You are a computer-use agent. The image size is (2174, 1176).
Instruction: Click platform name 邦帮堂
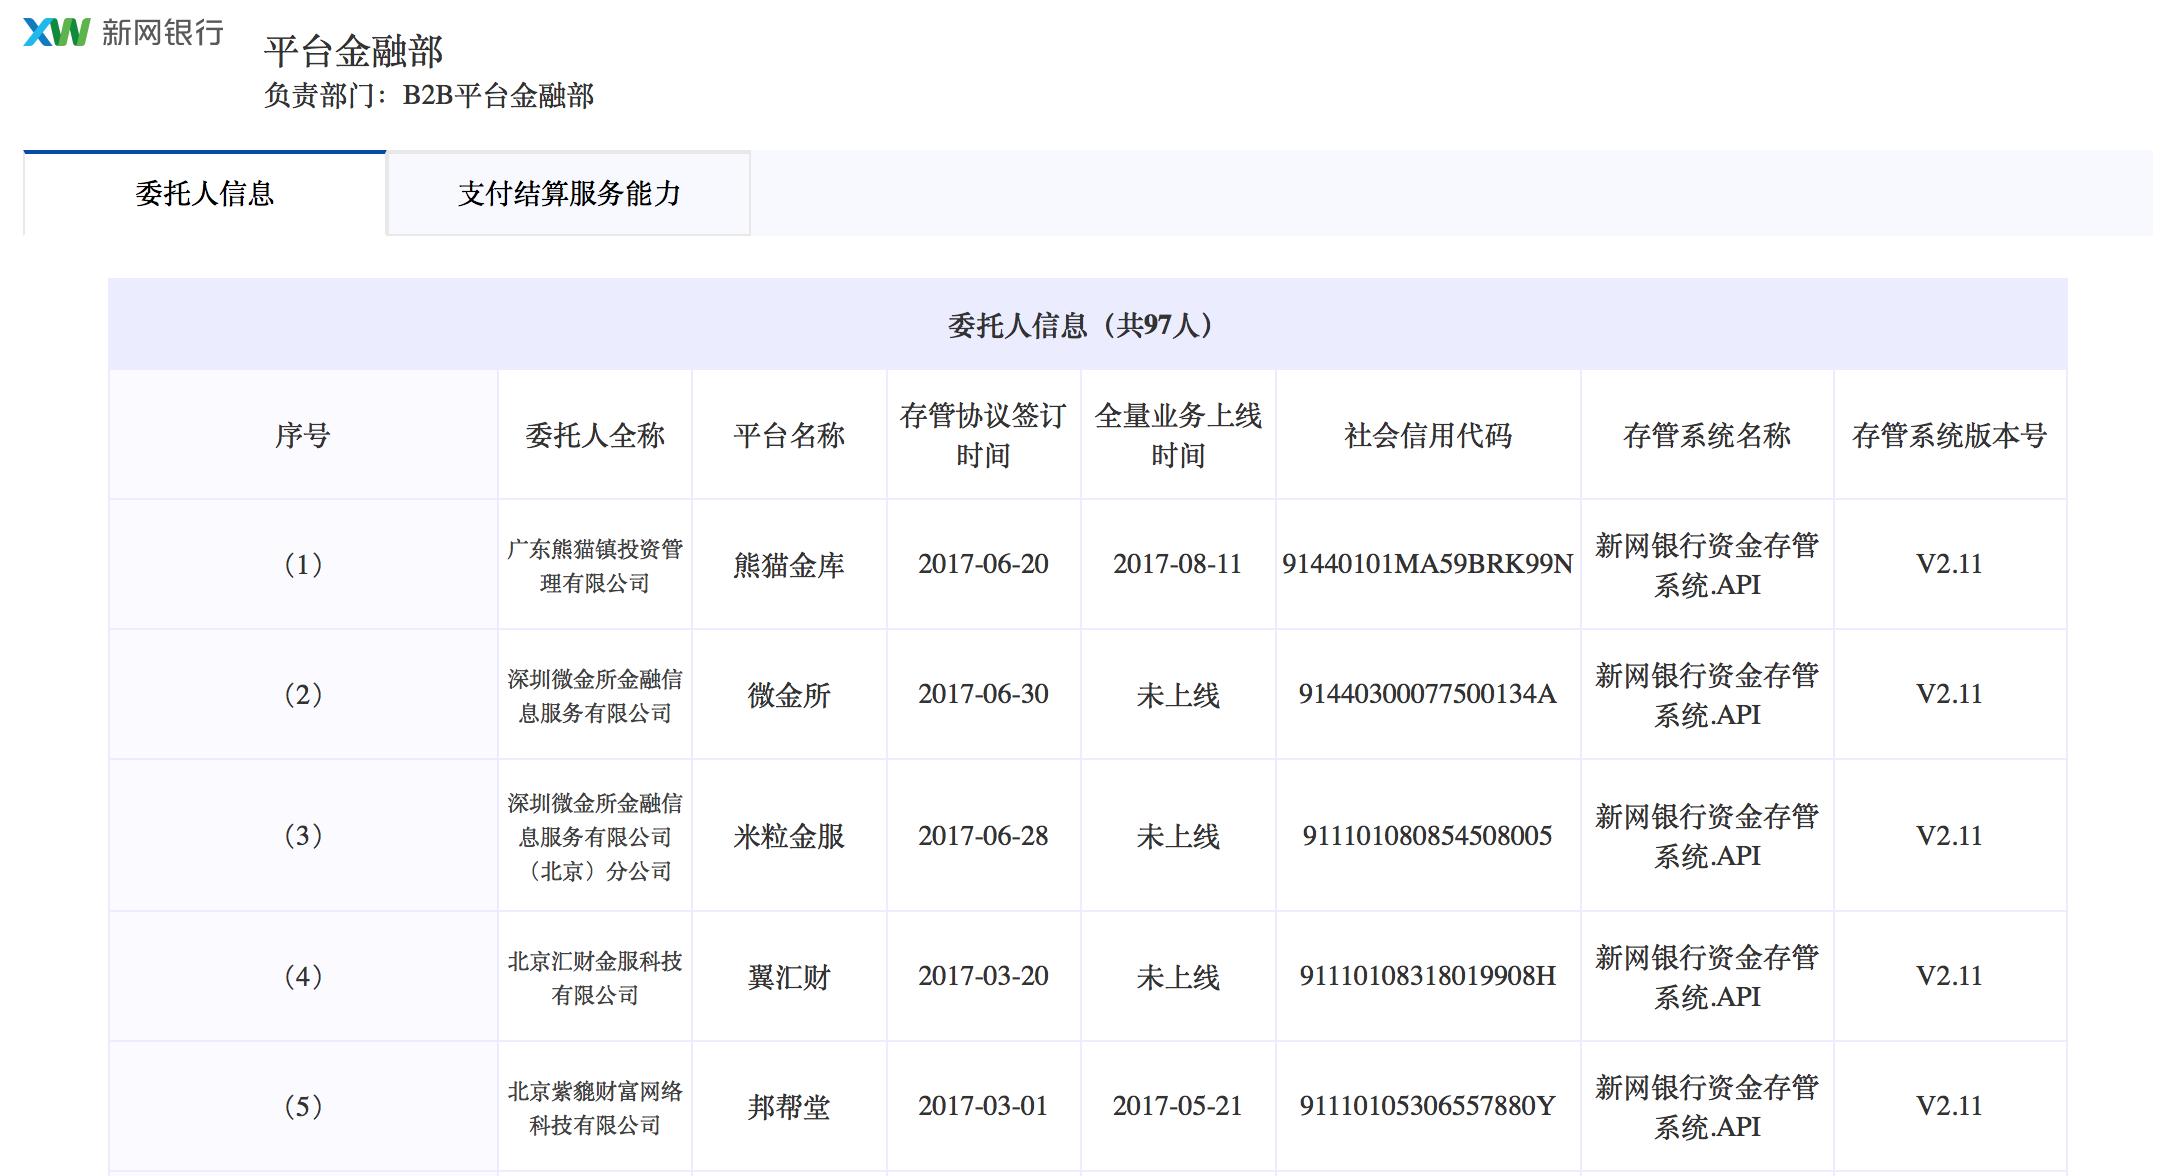pyautogui.click(x=789, y=1108)
